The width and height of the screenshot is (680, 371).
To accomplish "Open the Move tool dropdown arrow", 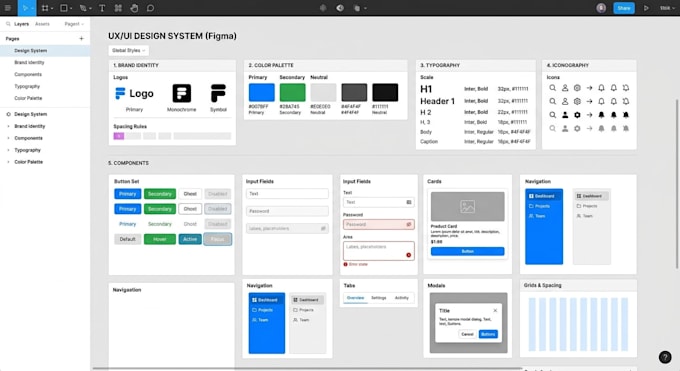I will [33, 8].
